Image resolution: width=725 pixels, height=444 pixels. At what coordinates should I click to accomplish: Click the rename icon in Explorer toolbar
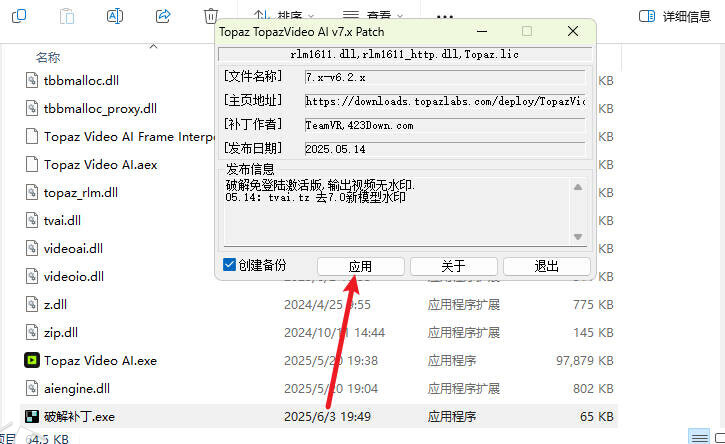click(x=115, y=16)
